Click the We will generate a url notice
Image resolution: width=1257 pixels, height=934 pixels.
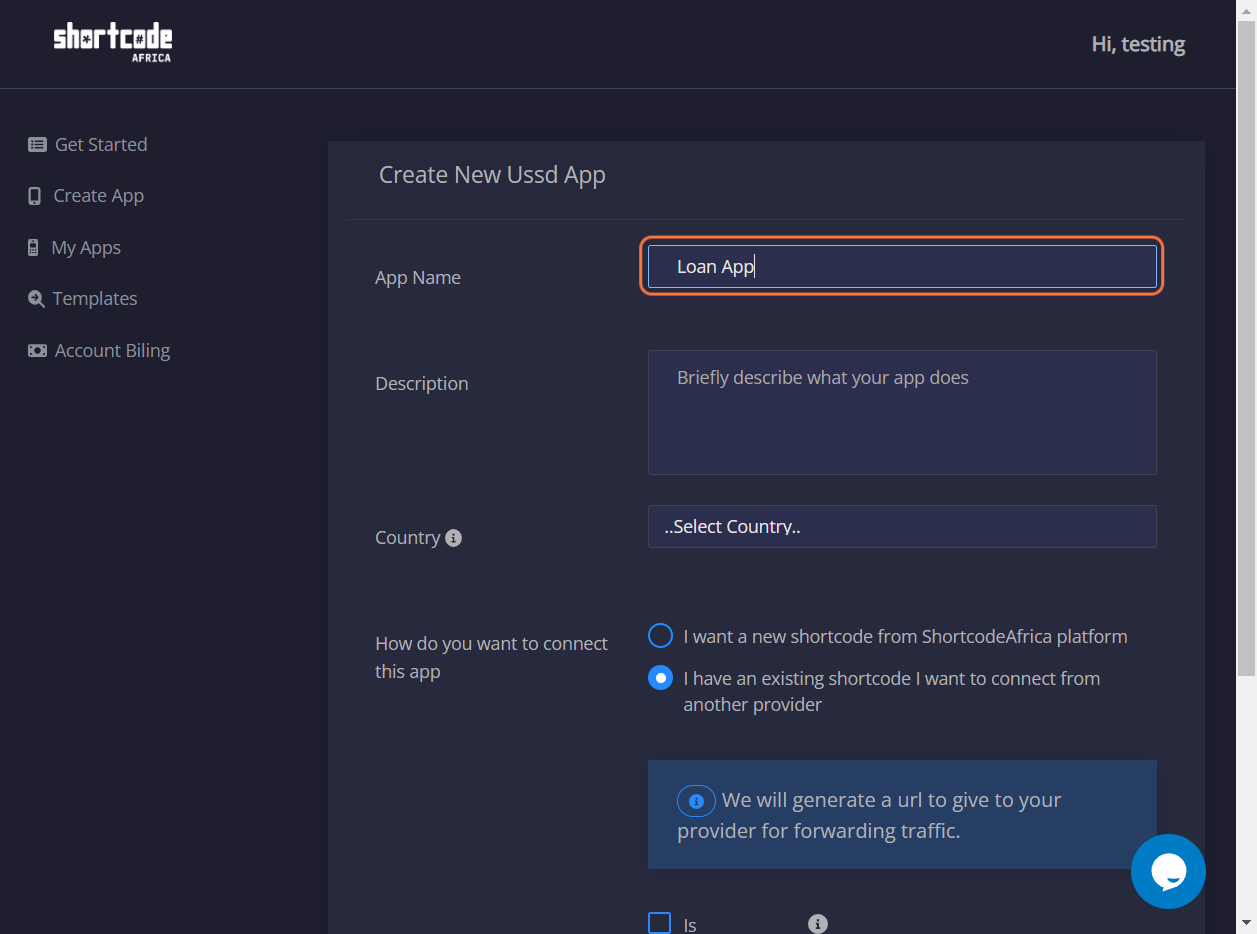902,815
